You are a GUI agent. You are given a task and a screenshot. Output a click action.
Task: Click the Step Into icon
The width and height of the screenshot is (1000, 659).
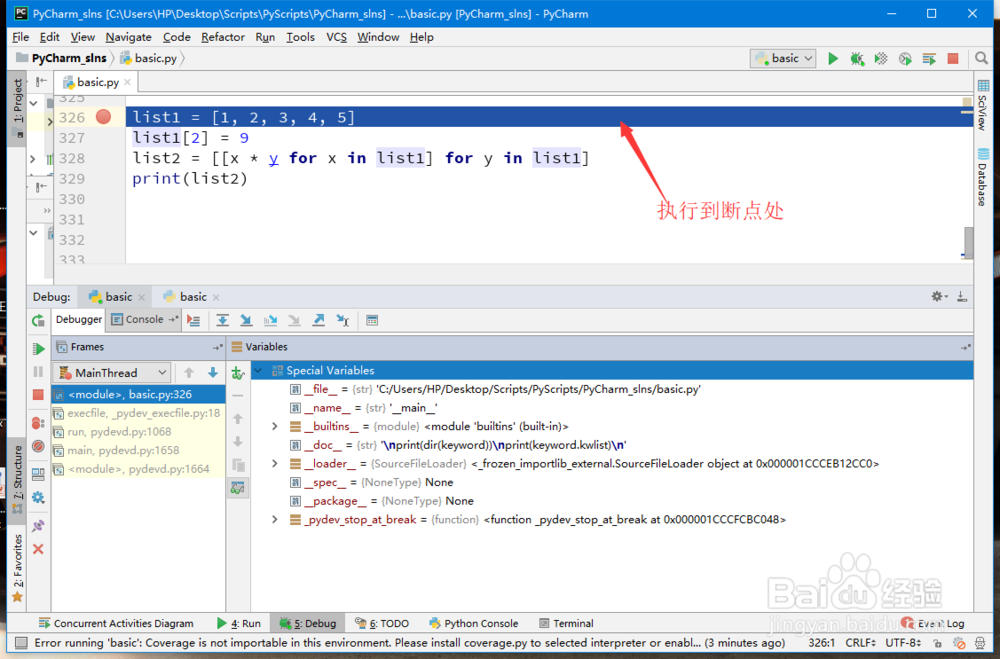tap(246, 320)
